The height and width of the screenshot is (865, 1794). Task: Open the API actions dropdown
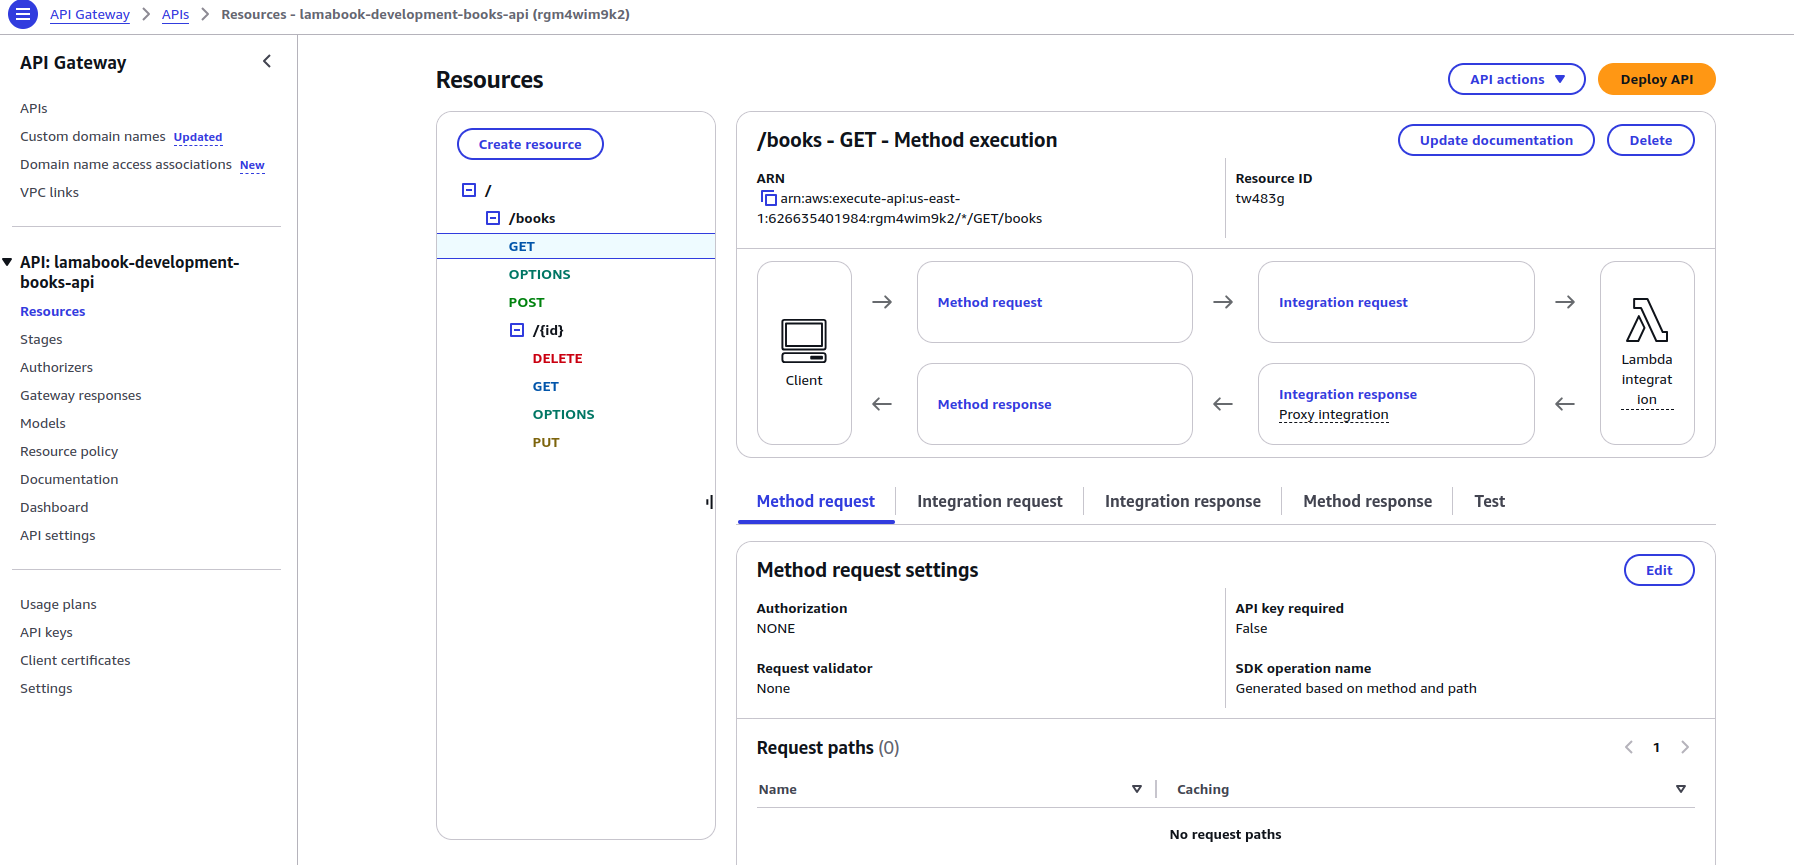tap(1516, 79)
